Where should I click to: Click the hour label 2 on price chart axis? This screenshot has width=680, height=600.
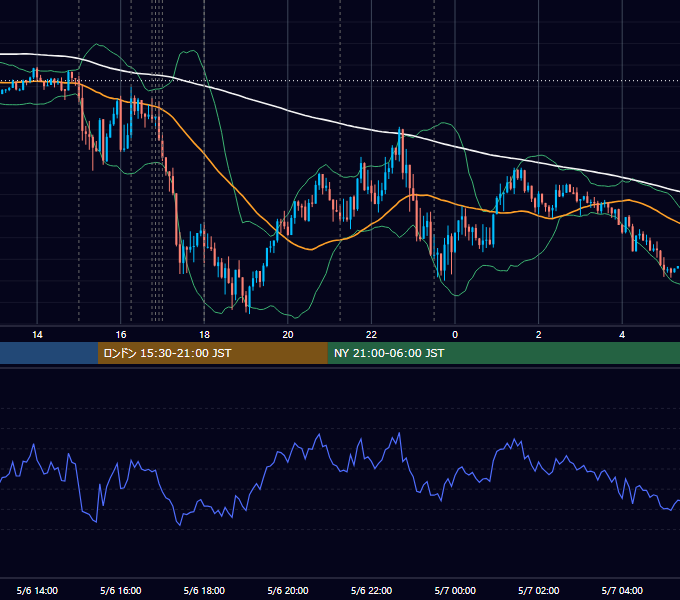tap(539, 335)
